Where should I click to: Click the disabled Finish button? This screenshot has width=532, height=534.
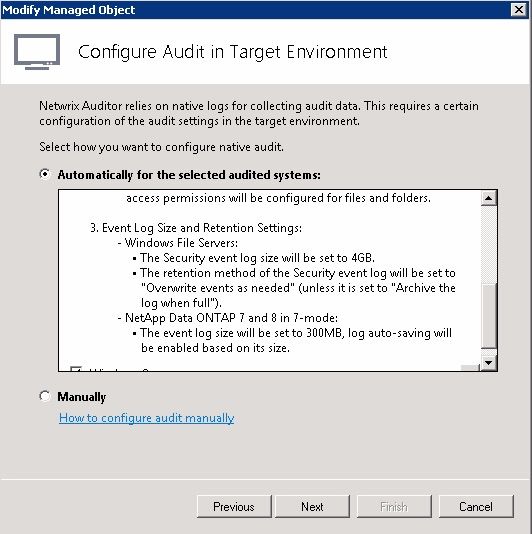(x=394, y=506)
